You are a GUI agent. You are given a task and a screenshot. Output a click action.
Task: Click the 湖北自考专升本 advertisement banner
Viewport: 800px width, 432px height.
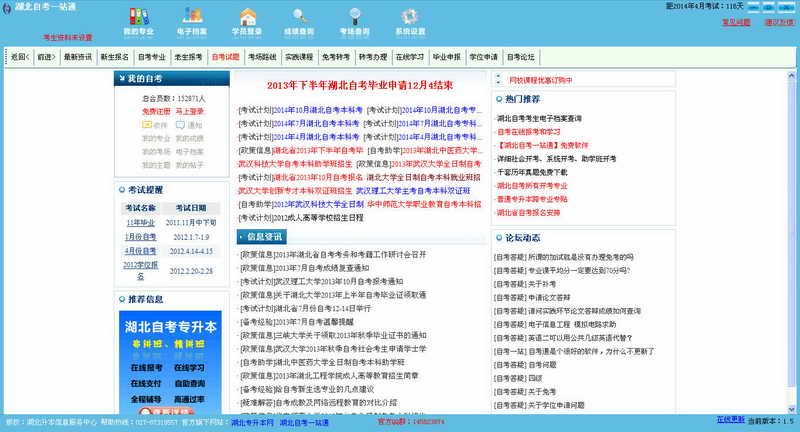[x=170, y=362]
